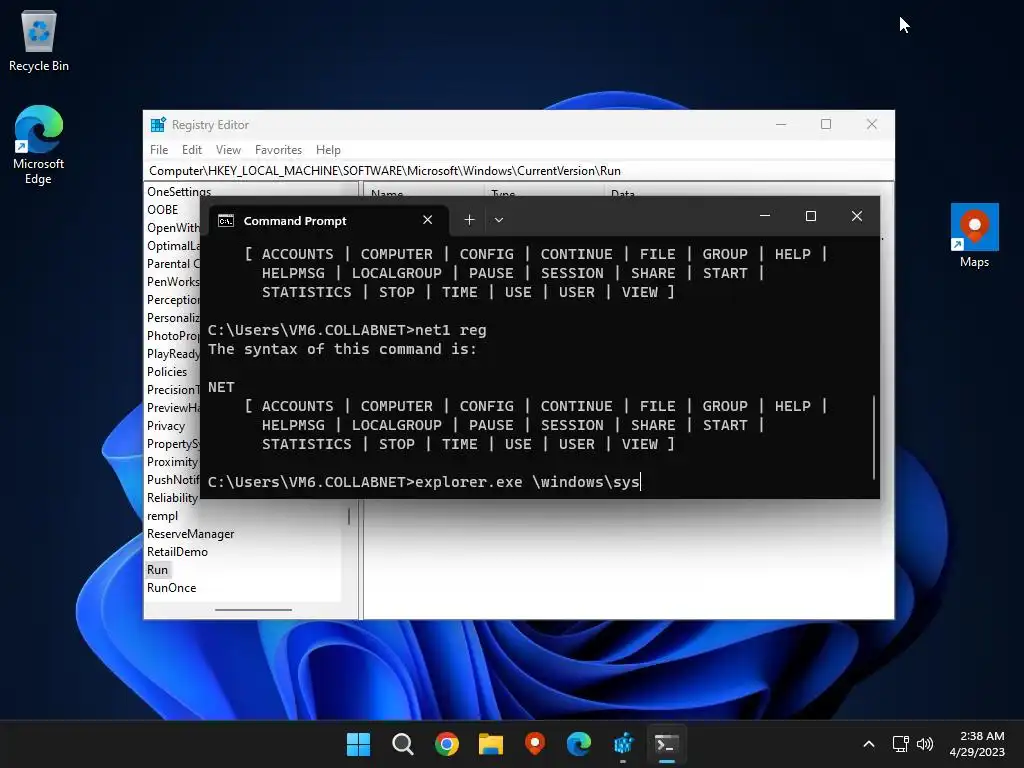The width and height of the screenshot is (1024, 768).
Task: Click the Terminal taskbar icon
Action: click(x=667, y=744)
